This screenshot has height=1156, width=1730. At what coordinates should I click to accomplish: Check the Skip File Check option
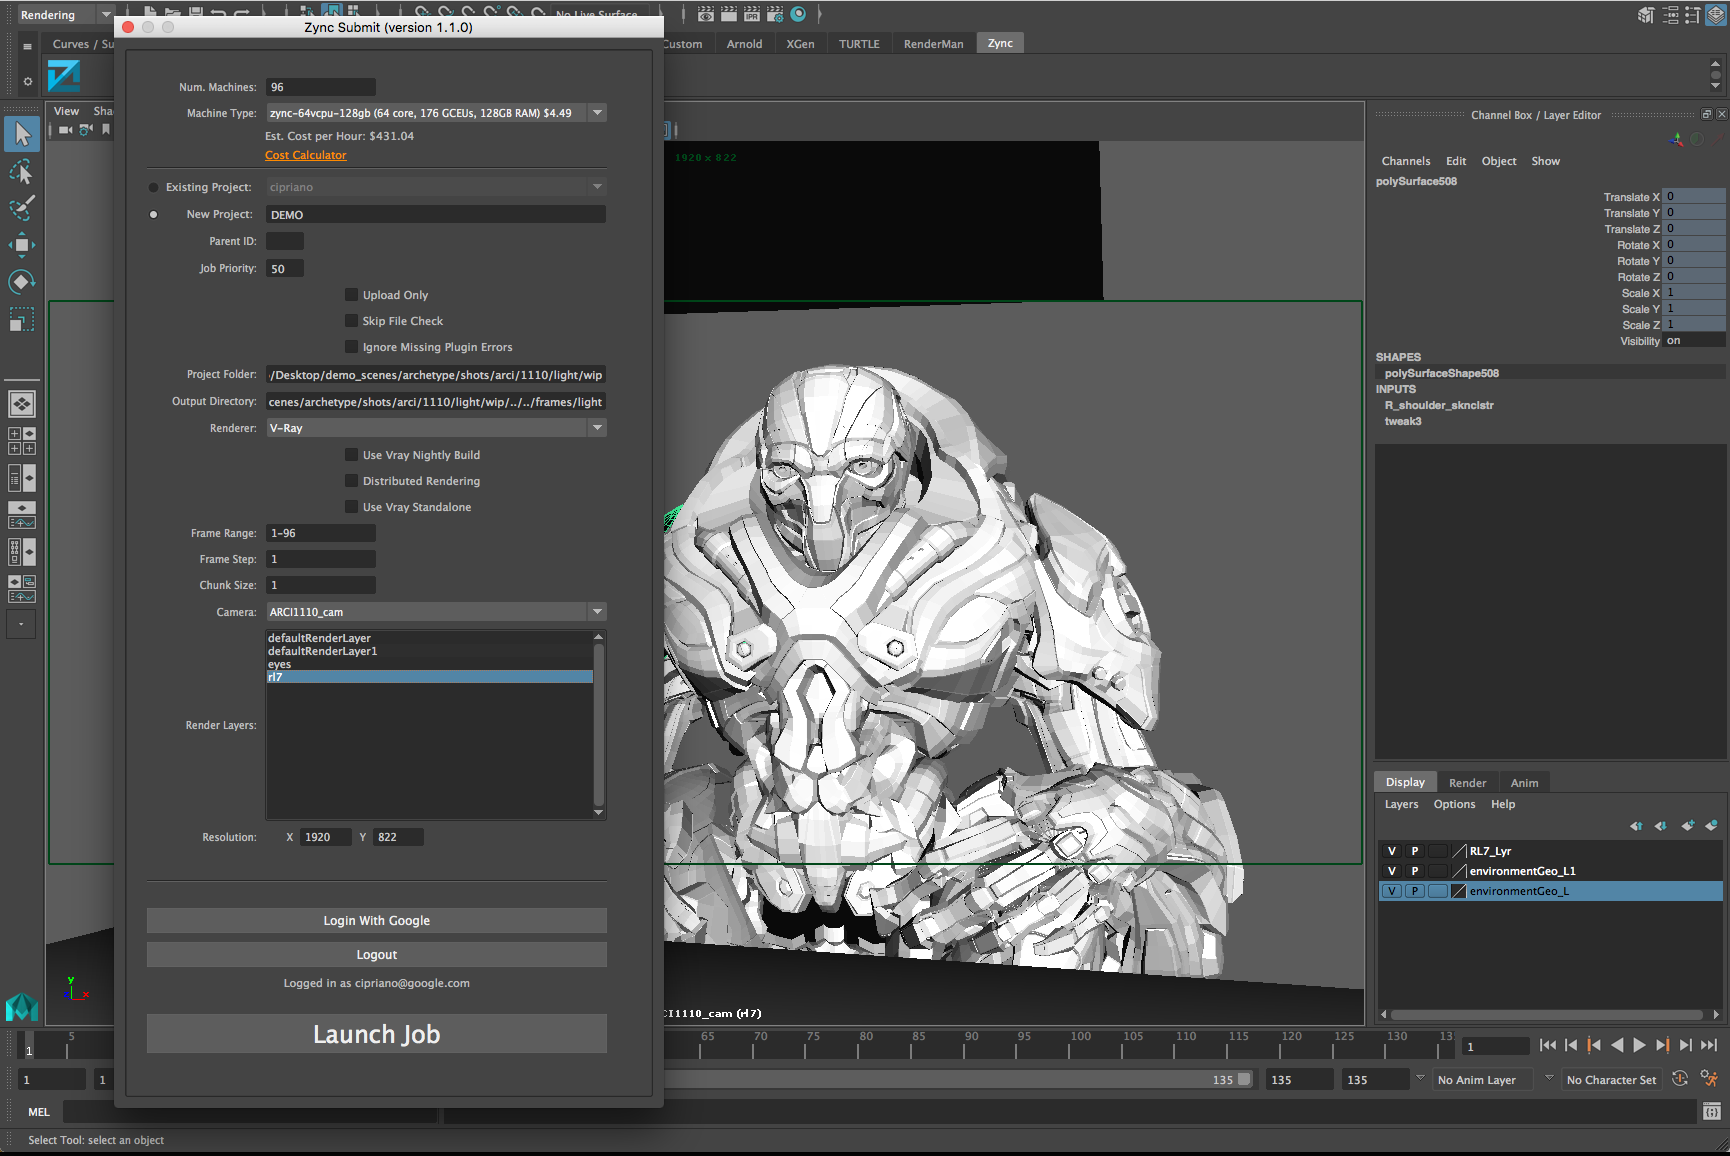pyautogui.click(x=352, y=321)
